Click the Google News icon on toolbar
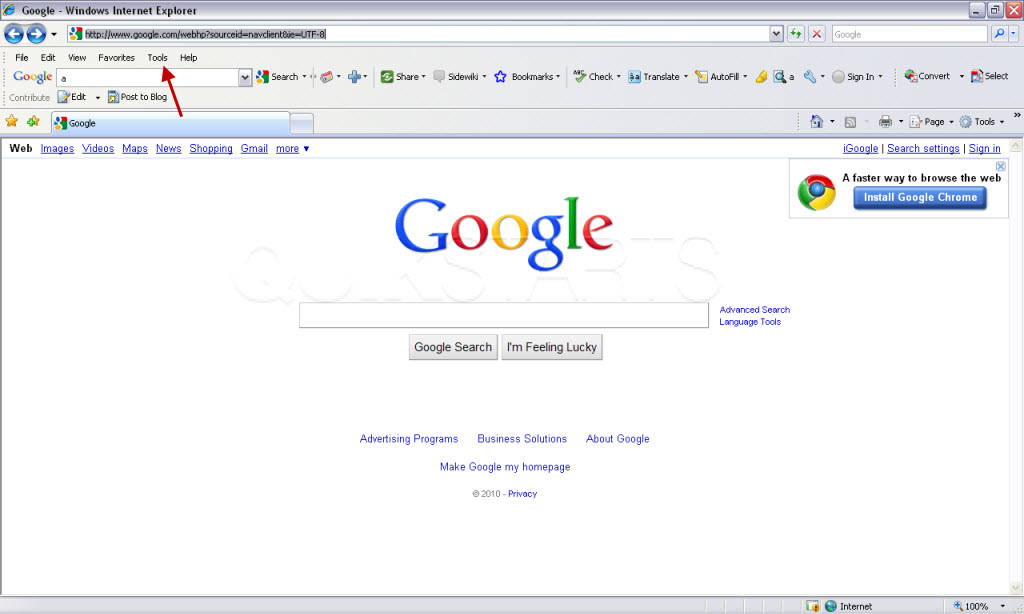Screen dimensions: 1024x614 click(x=327, y=76)
